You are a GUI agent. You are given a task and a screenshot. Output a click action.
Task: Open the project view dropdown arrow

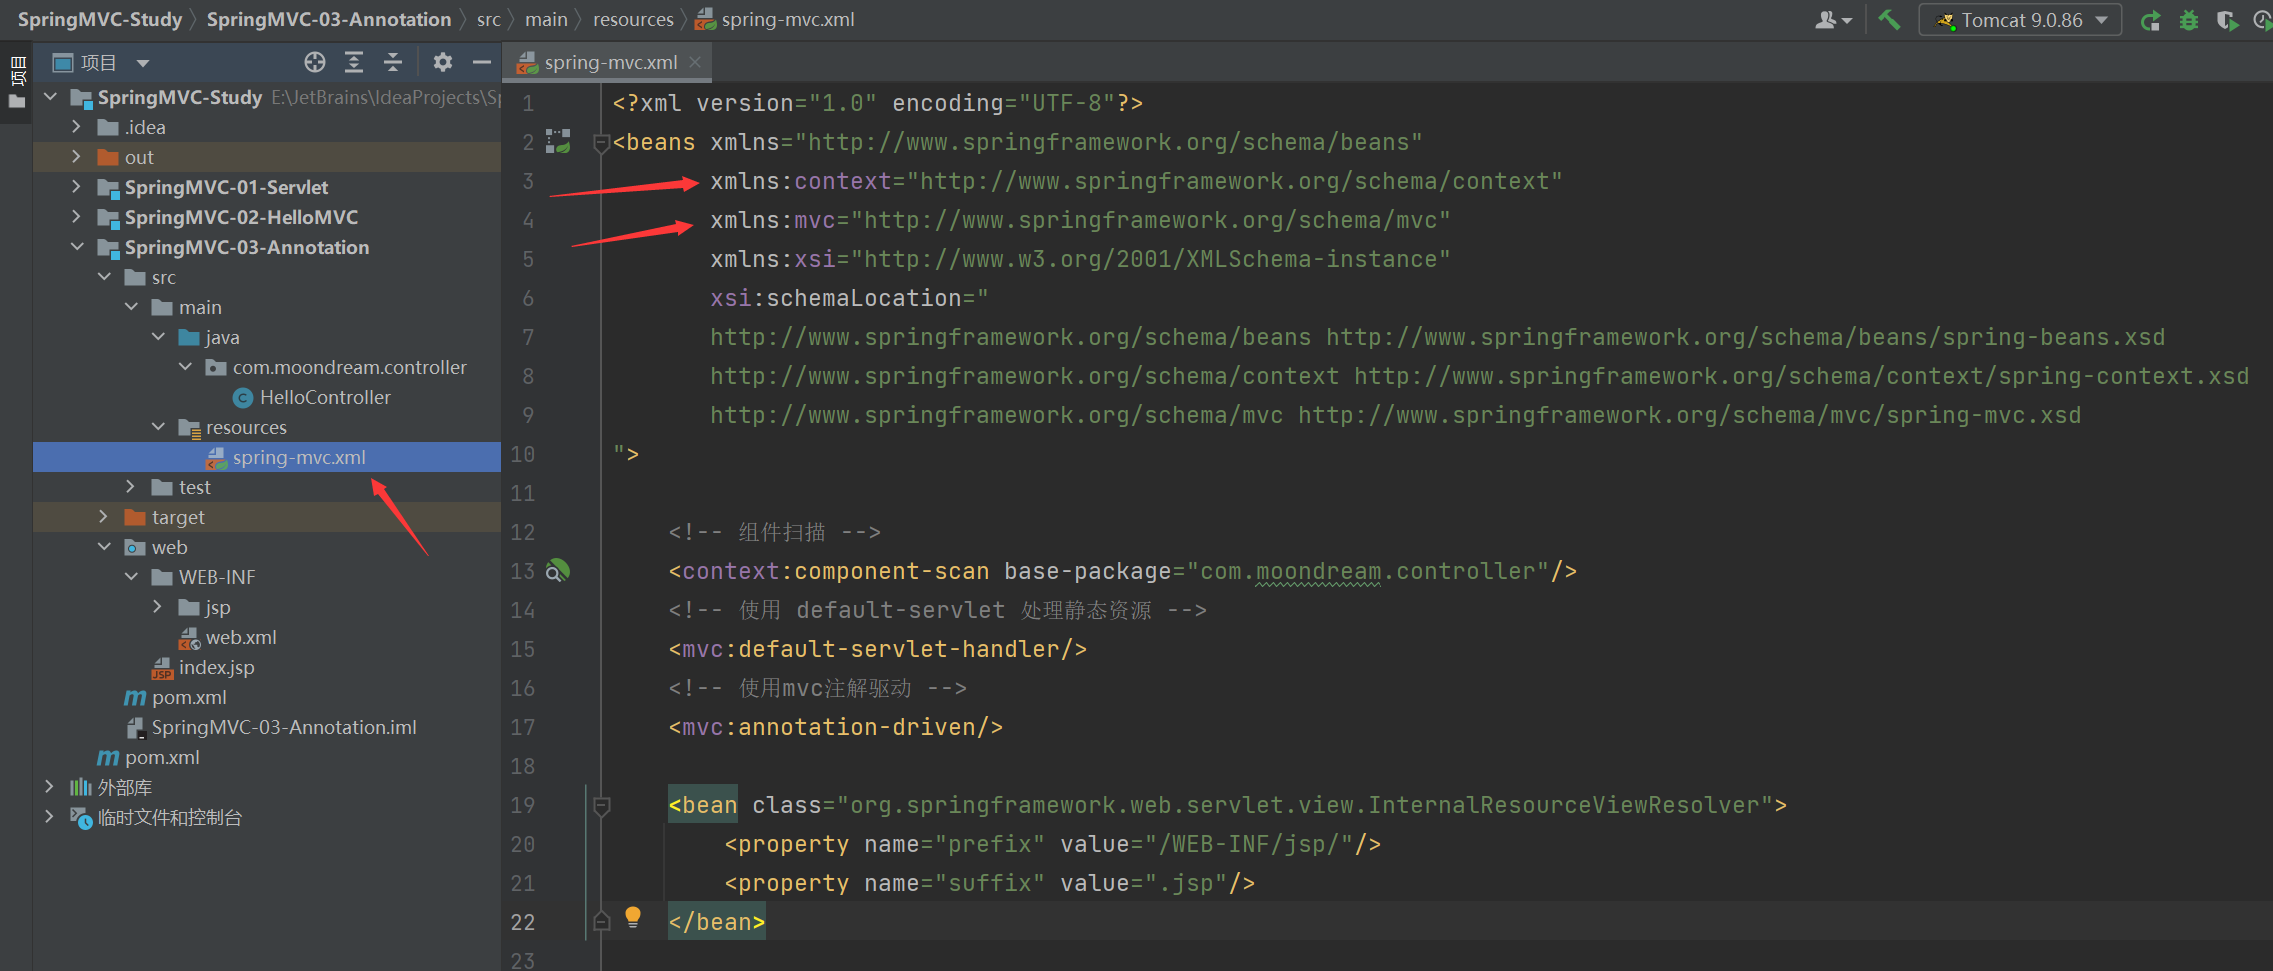143,63
